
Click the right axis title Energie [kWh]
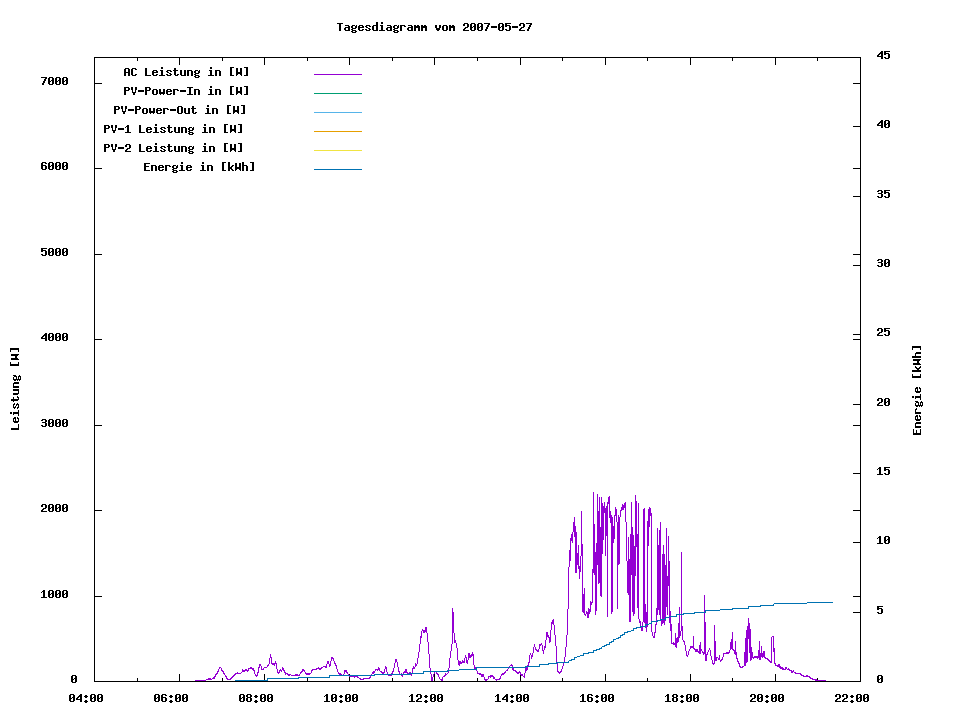click(917, 390)
